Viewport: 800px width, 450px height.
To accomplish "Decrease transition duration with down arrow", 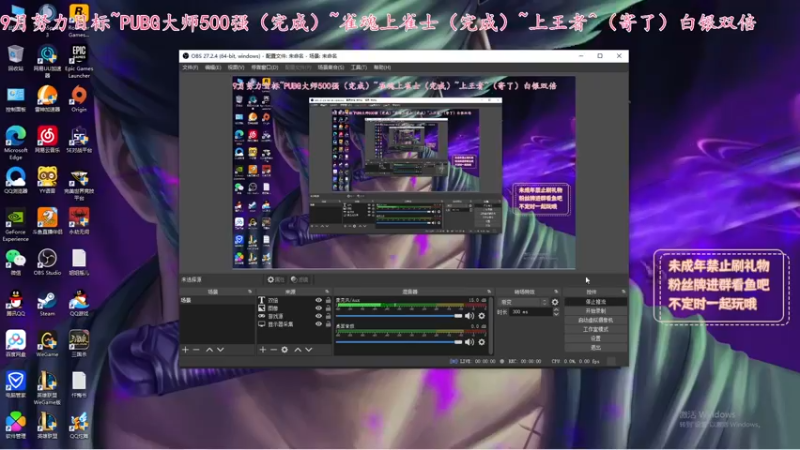I will click(x=556, y=314).
